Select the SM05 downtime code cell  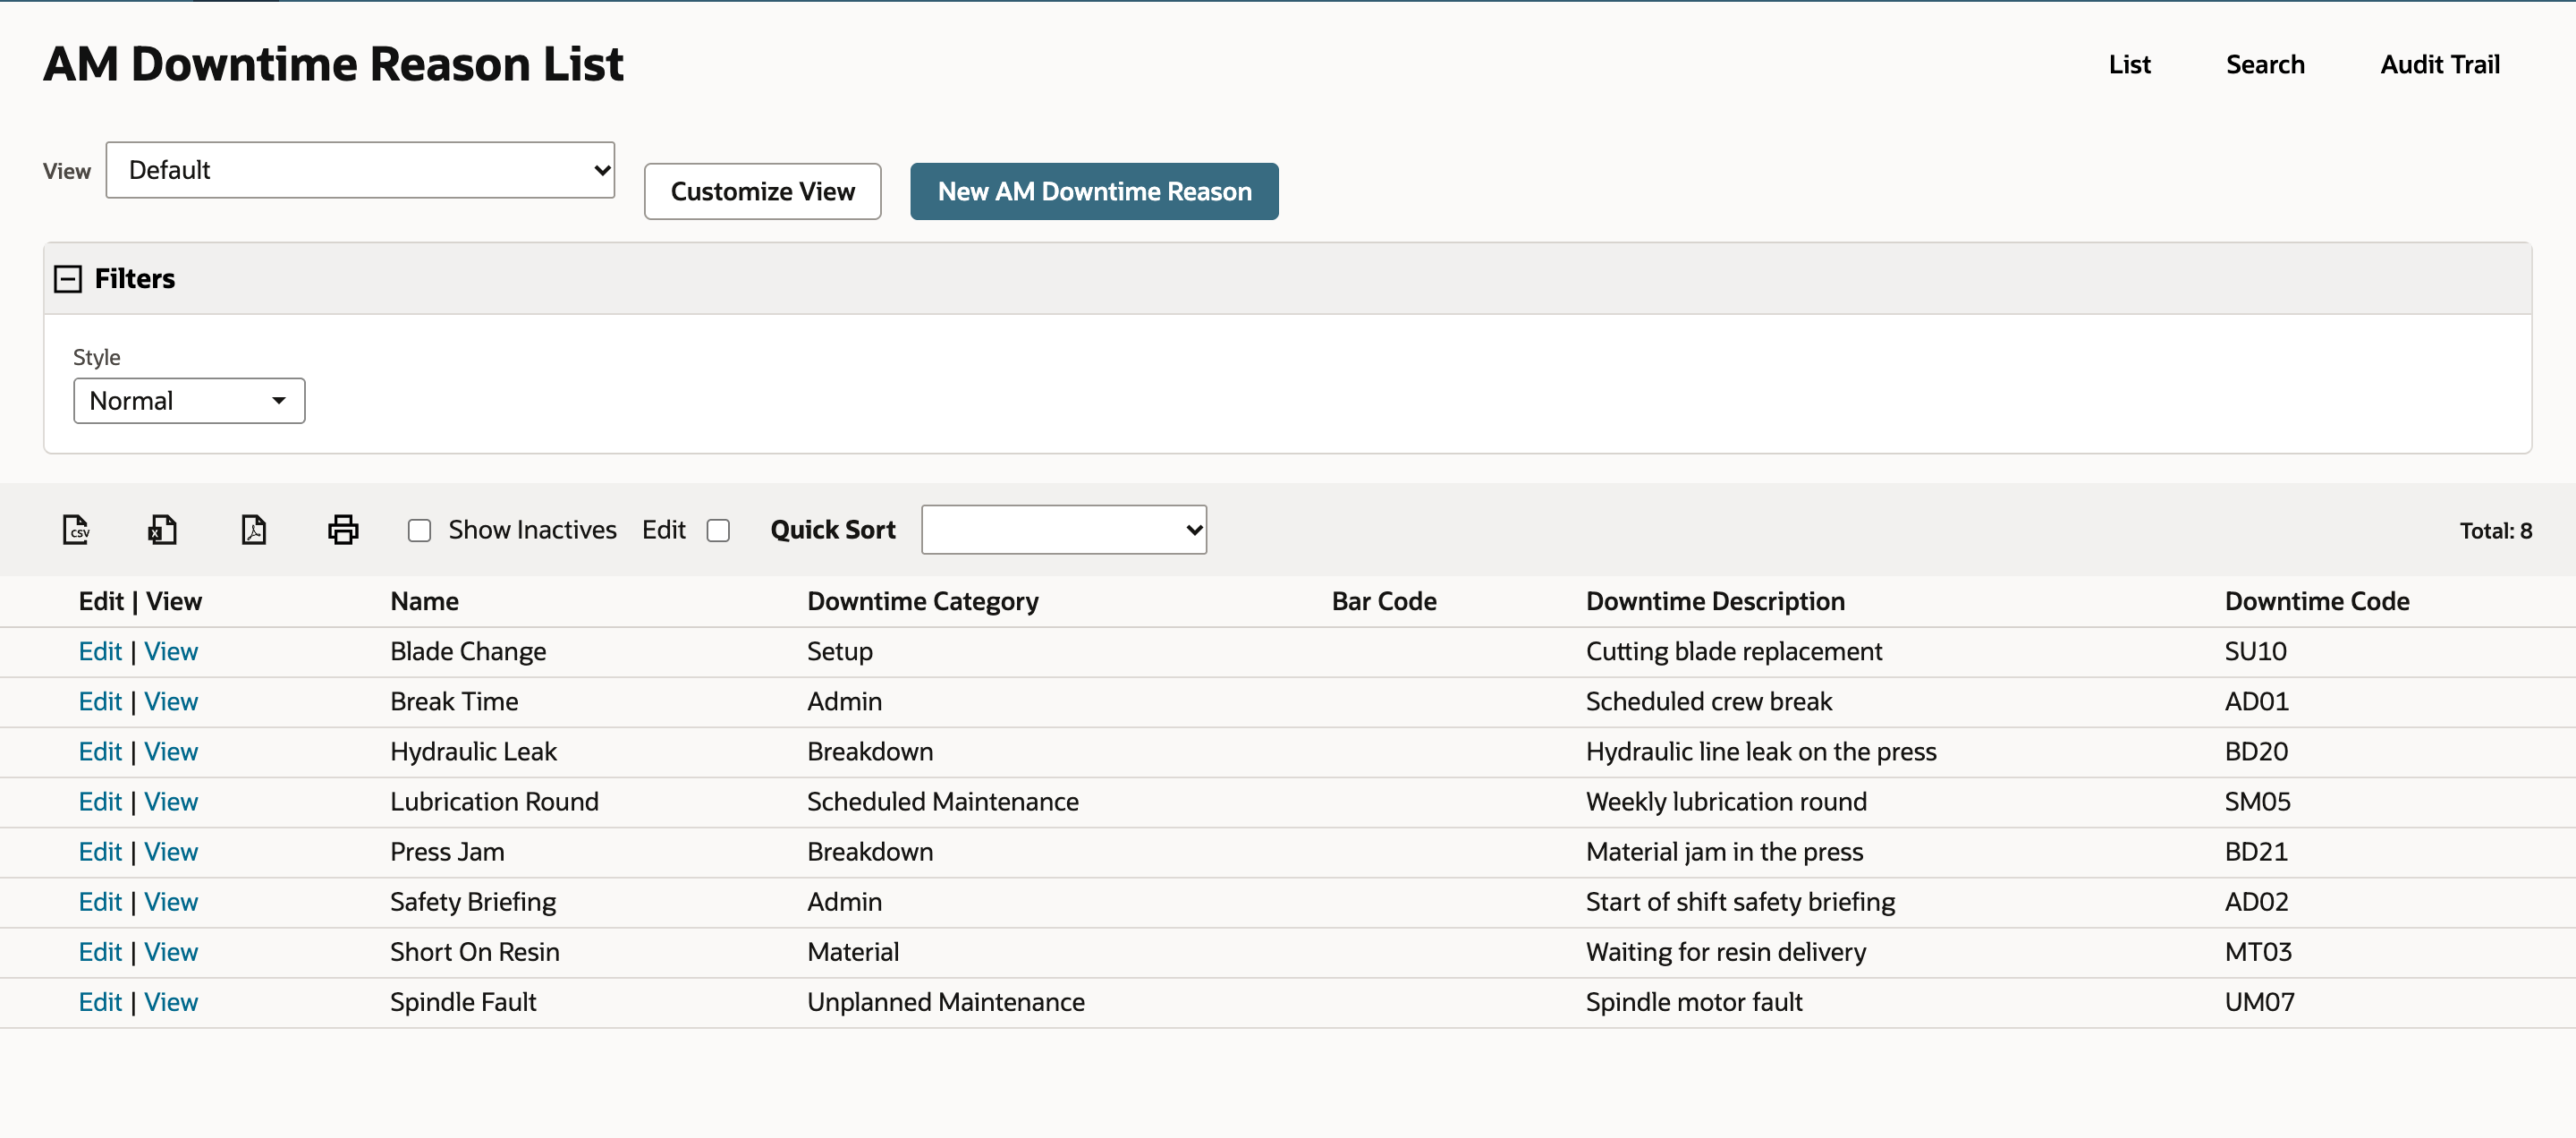click(x=2257, y=802)
